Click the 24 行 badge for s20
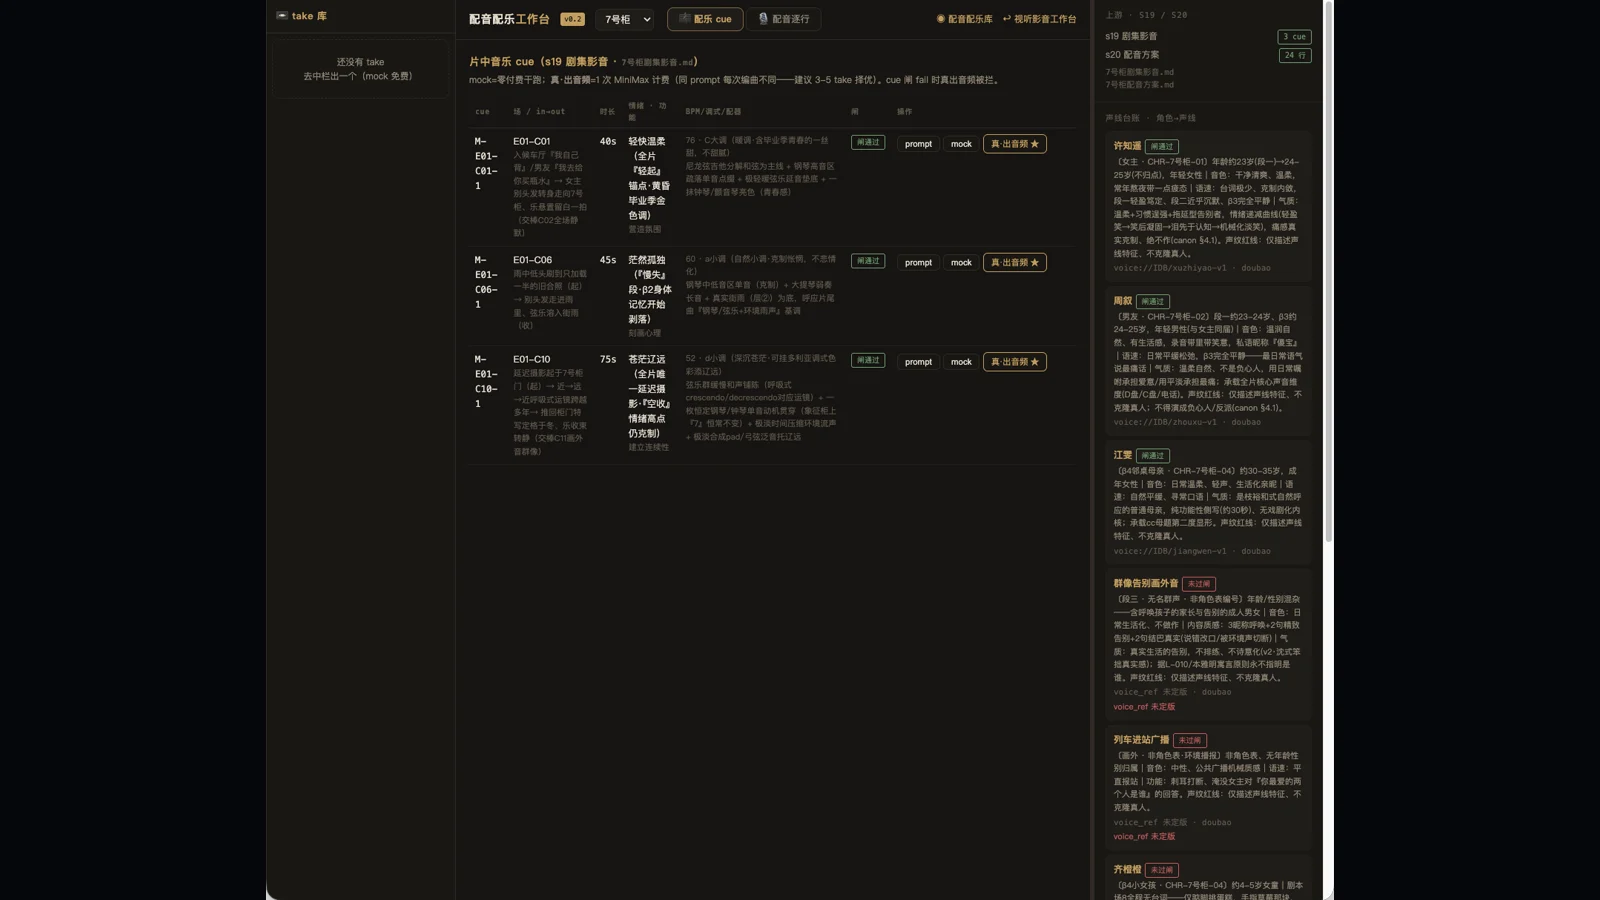This screenshot has height=900, width=1600. point(1295,56)
